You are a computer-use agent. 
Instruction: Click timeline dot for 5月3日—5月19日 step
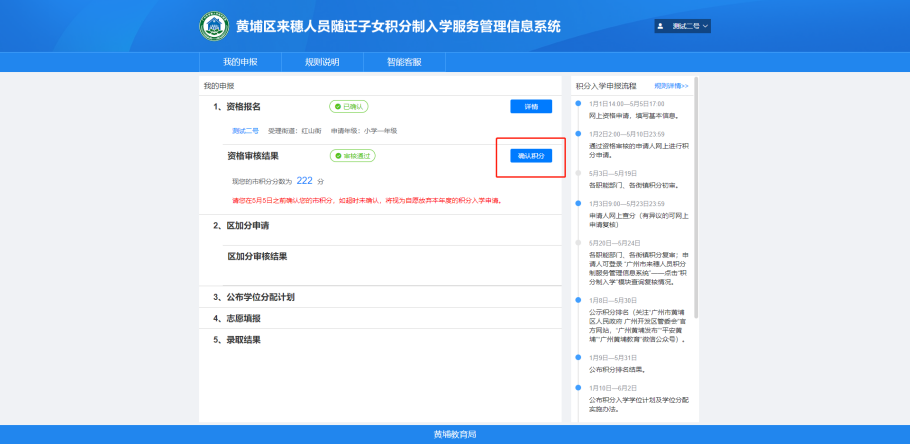coord(577,173)
